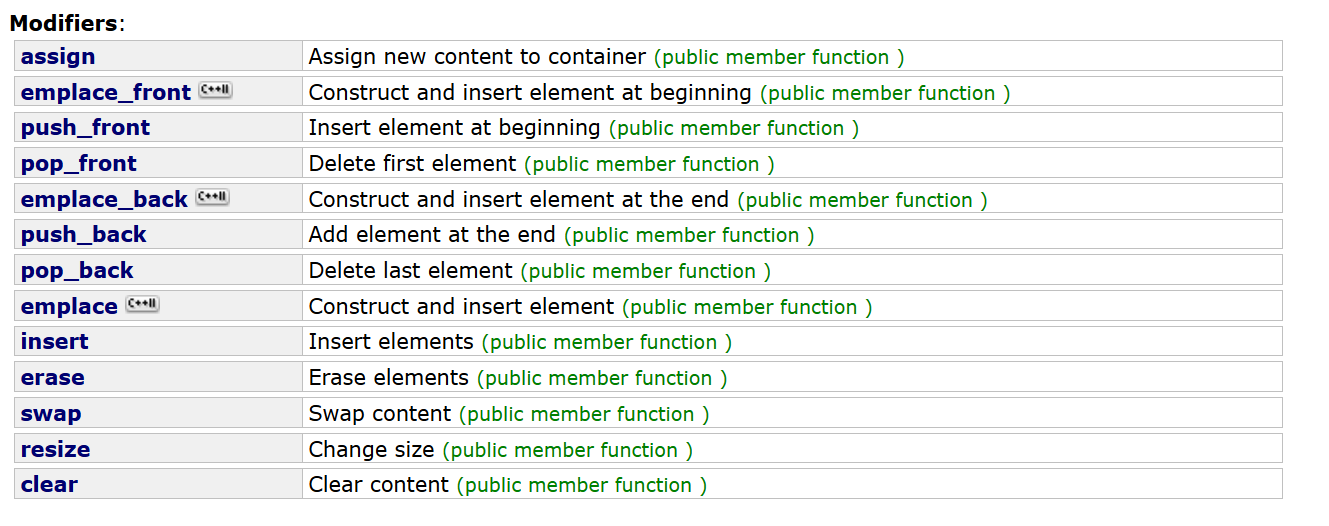Open the emplace_front link

106,93
